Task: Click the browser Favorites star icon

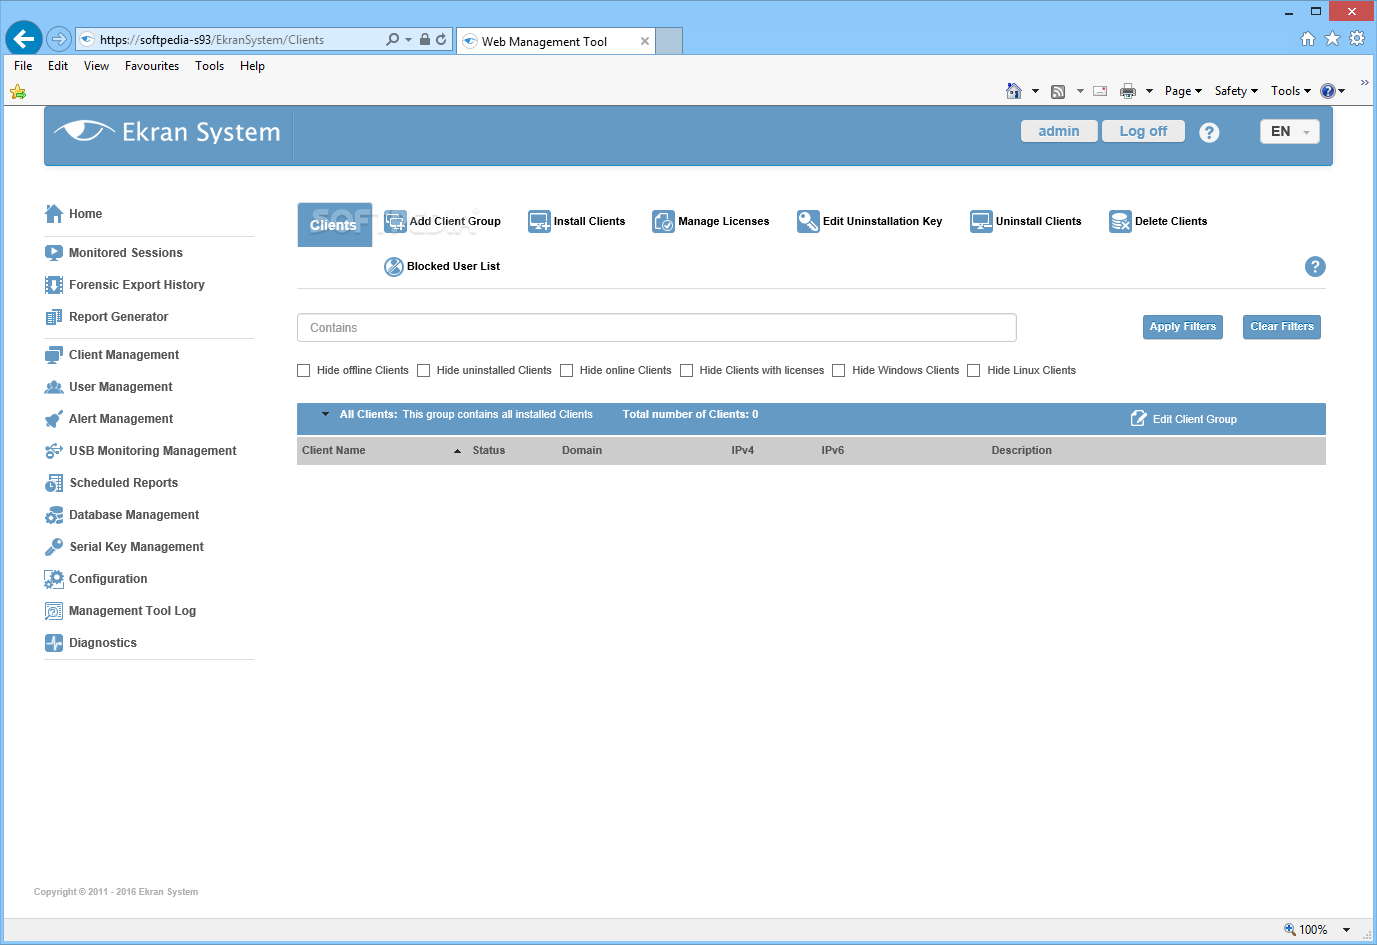Action: coord(1332,39)
